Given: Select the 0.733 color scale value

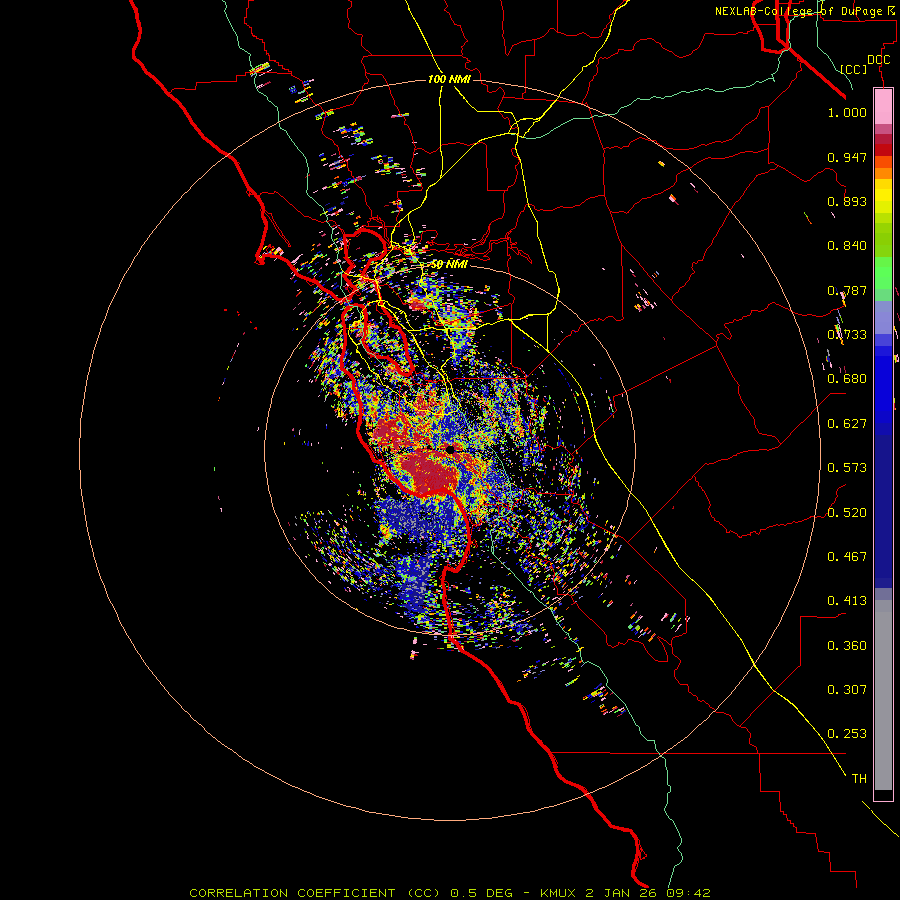Looking at the screenshot, I should pyautogui.click(x=847, y=335).
